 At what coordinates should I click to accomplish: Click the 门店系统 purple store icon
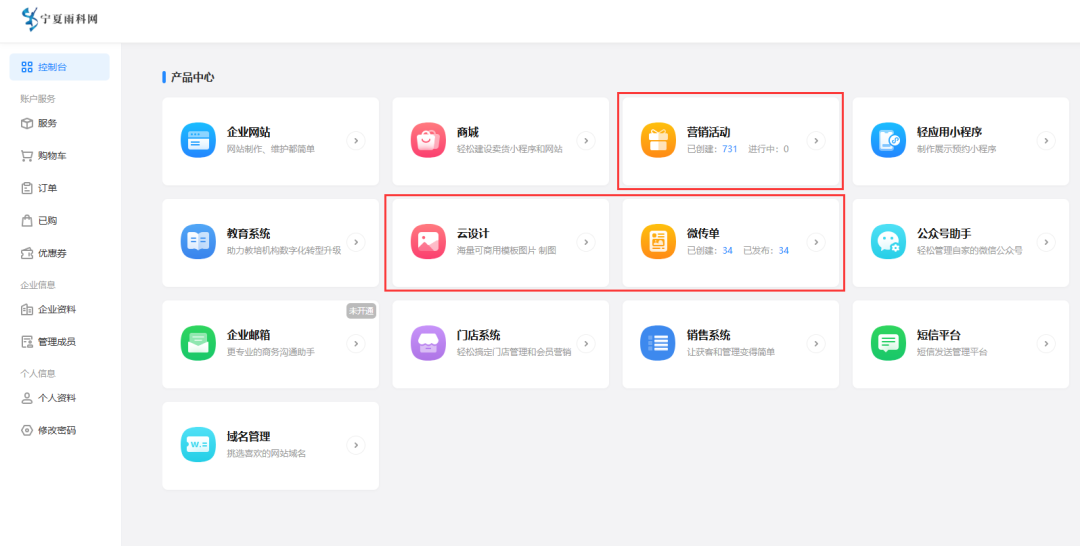[428, 343]
